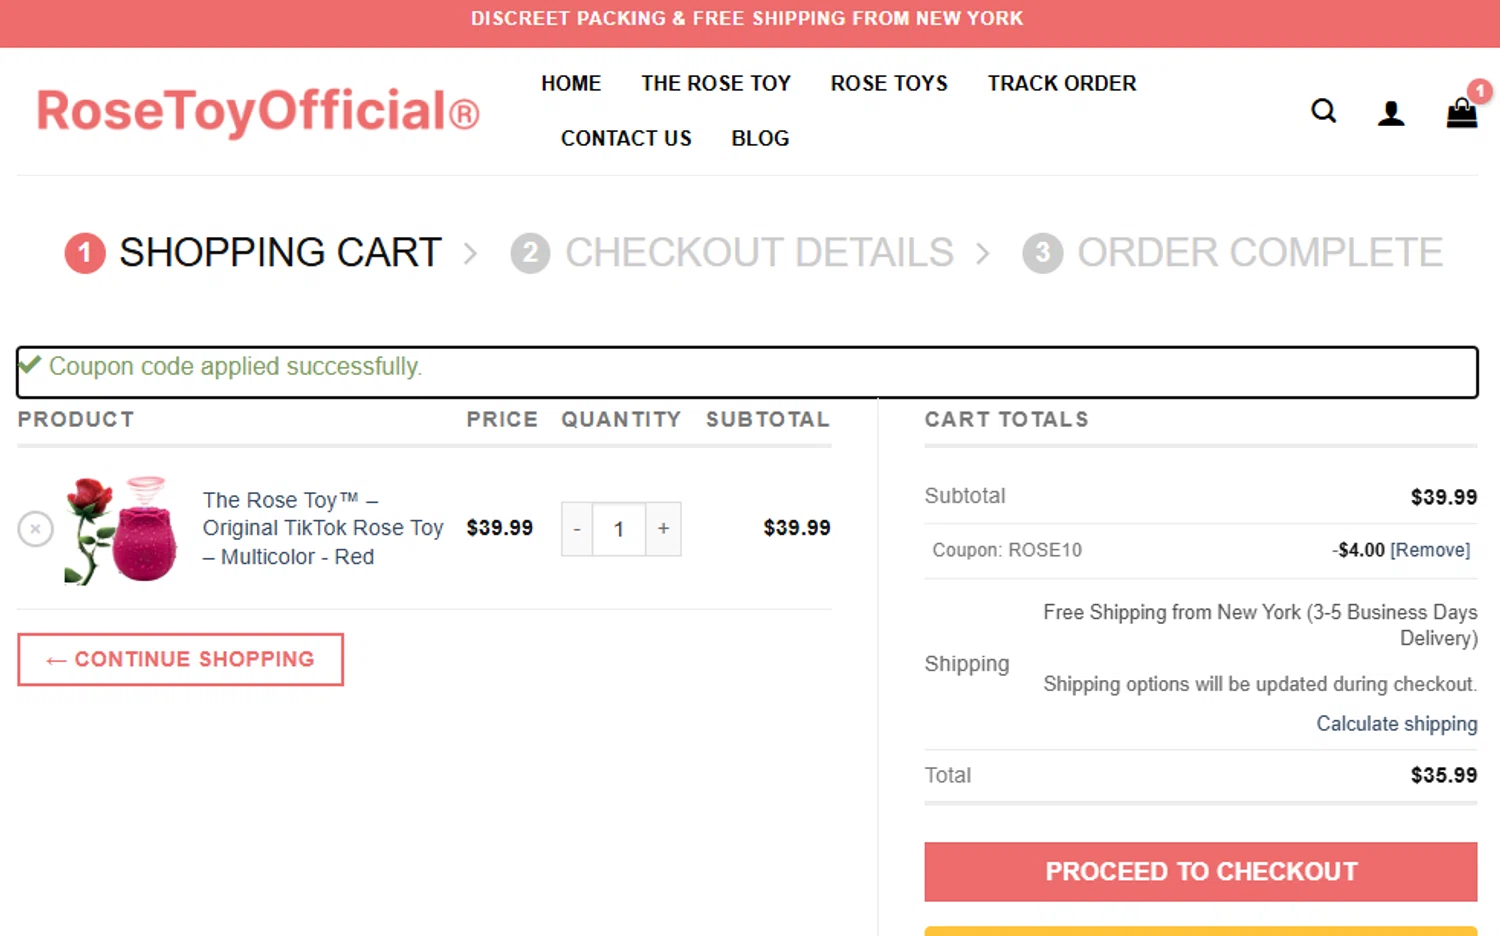Visit the Blog menu link
This screenshot has width=1500, height=936.
[760, 138]
